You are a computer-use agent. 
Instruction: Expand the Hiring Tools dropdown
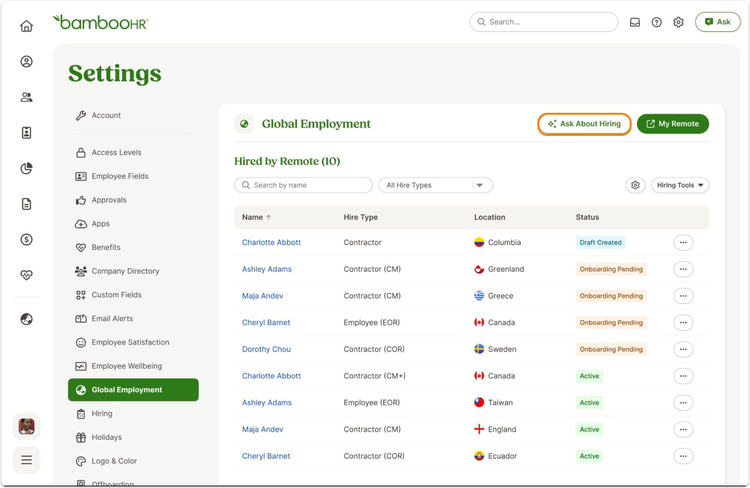point(680,185)
